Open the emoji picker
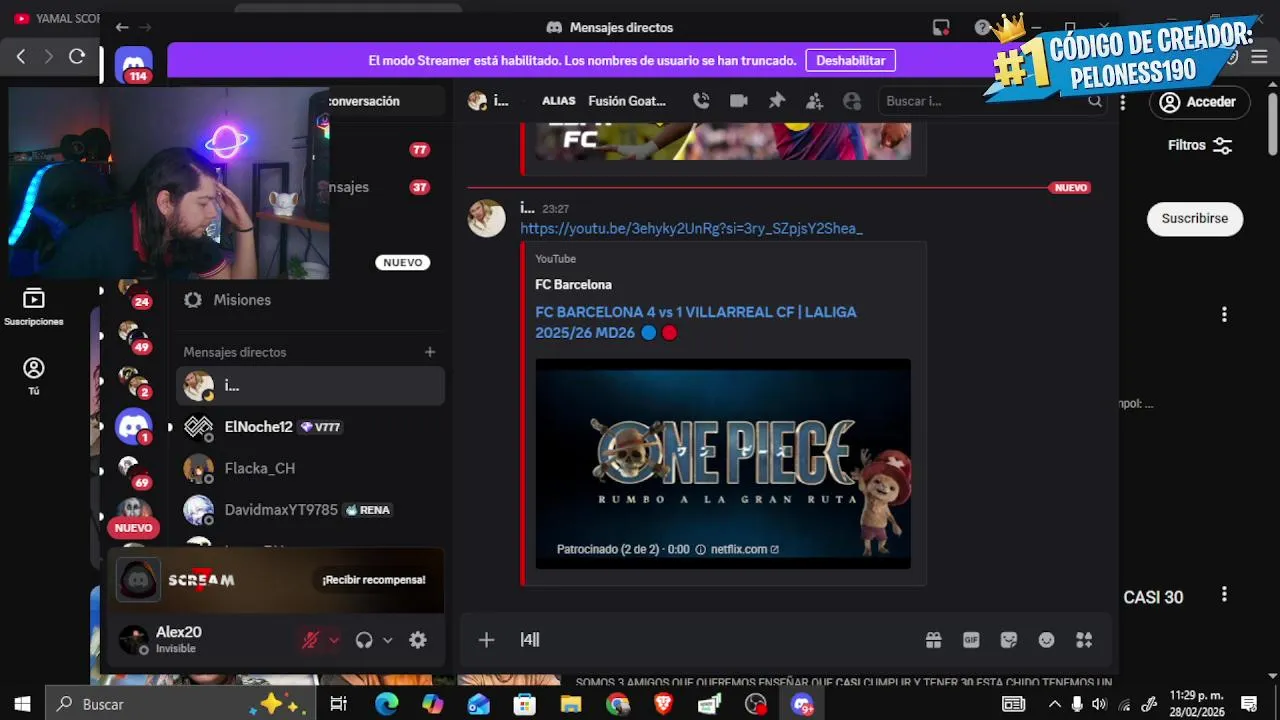This screenshot has height=720, width=1280. click(1047, 640)
